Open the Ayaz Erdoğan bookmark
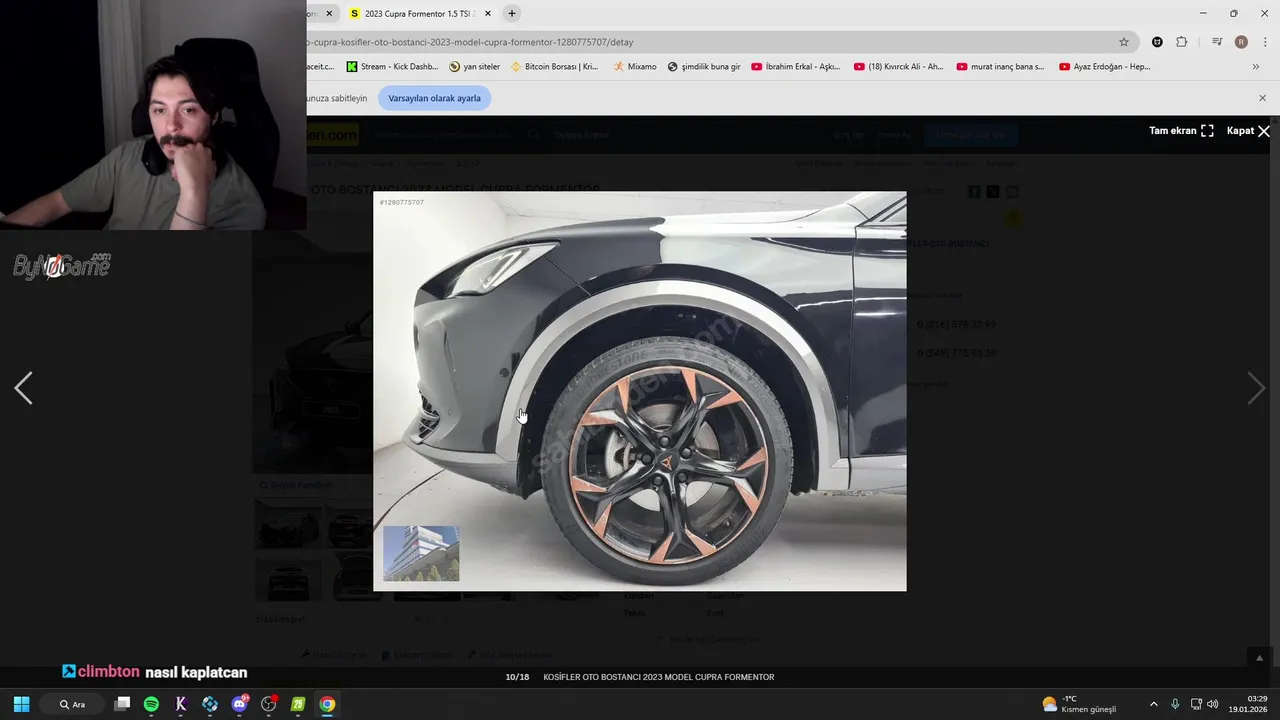The image size is (1280, 720). click(1105, 67)
